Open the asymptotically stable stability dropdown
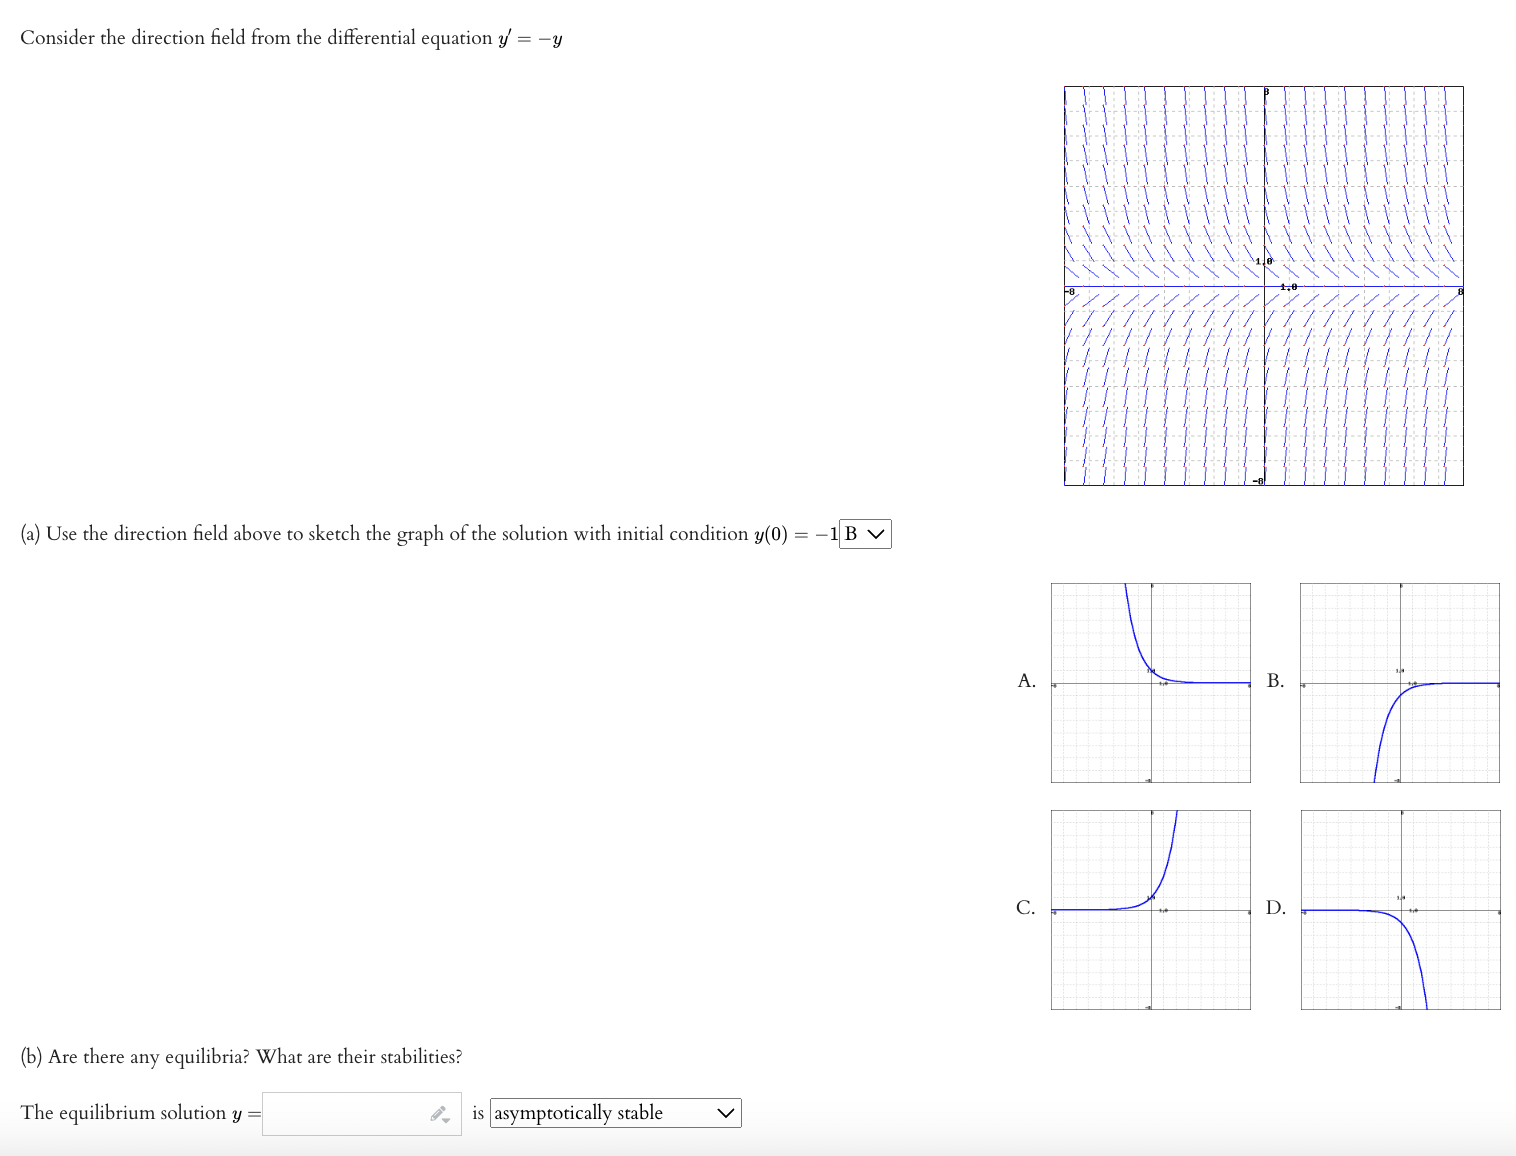1516x1156 pixels. click(x=615, y=1113)
